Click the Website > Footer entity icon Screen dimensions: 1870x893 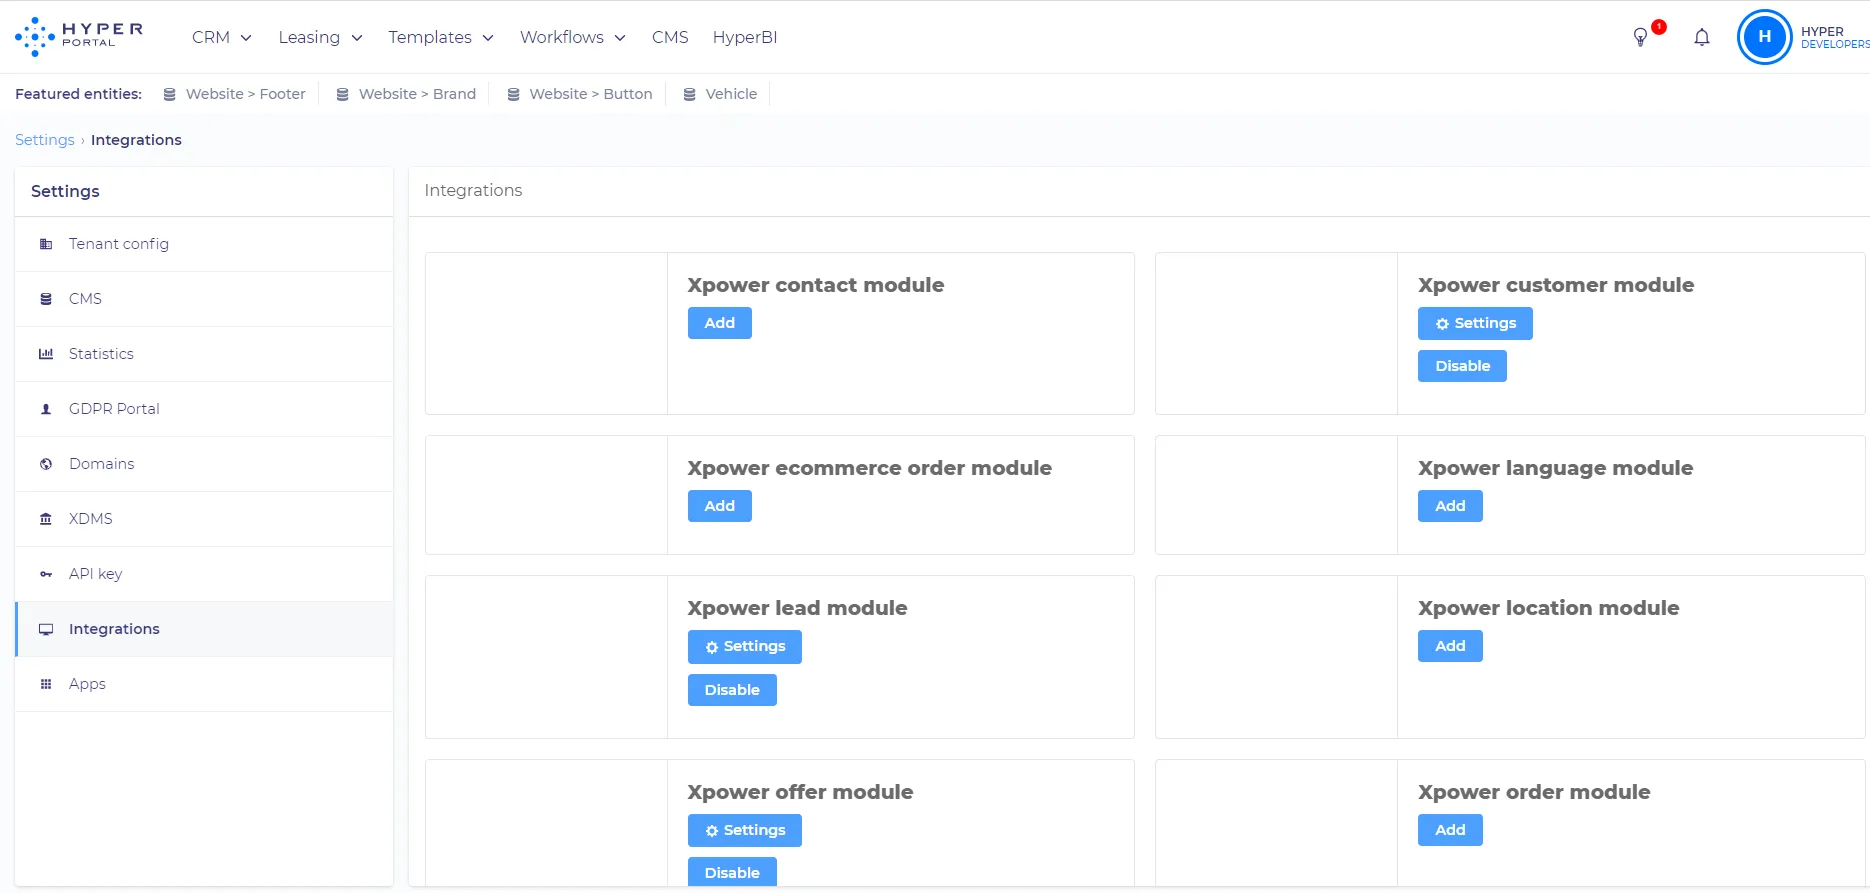(170, 94)
